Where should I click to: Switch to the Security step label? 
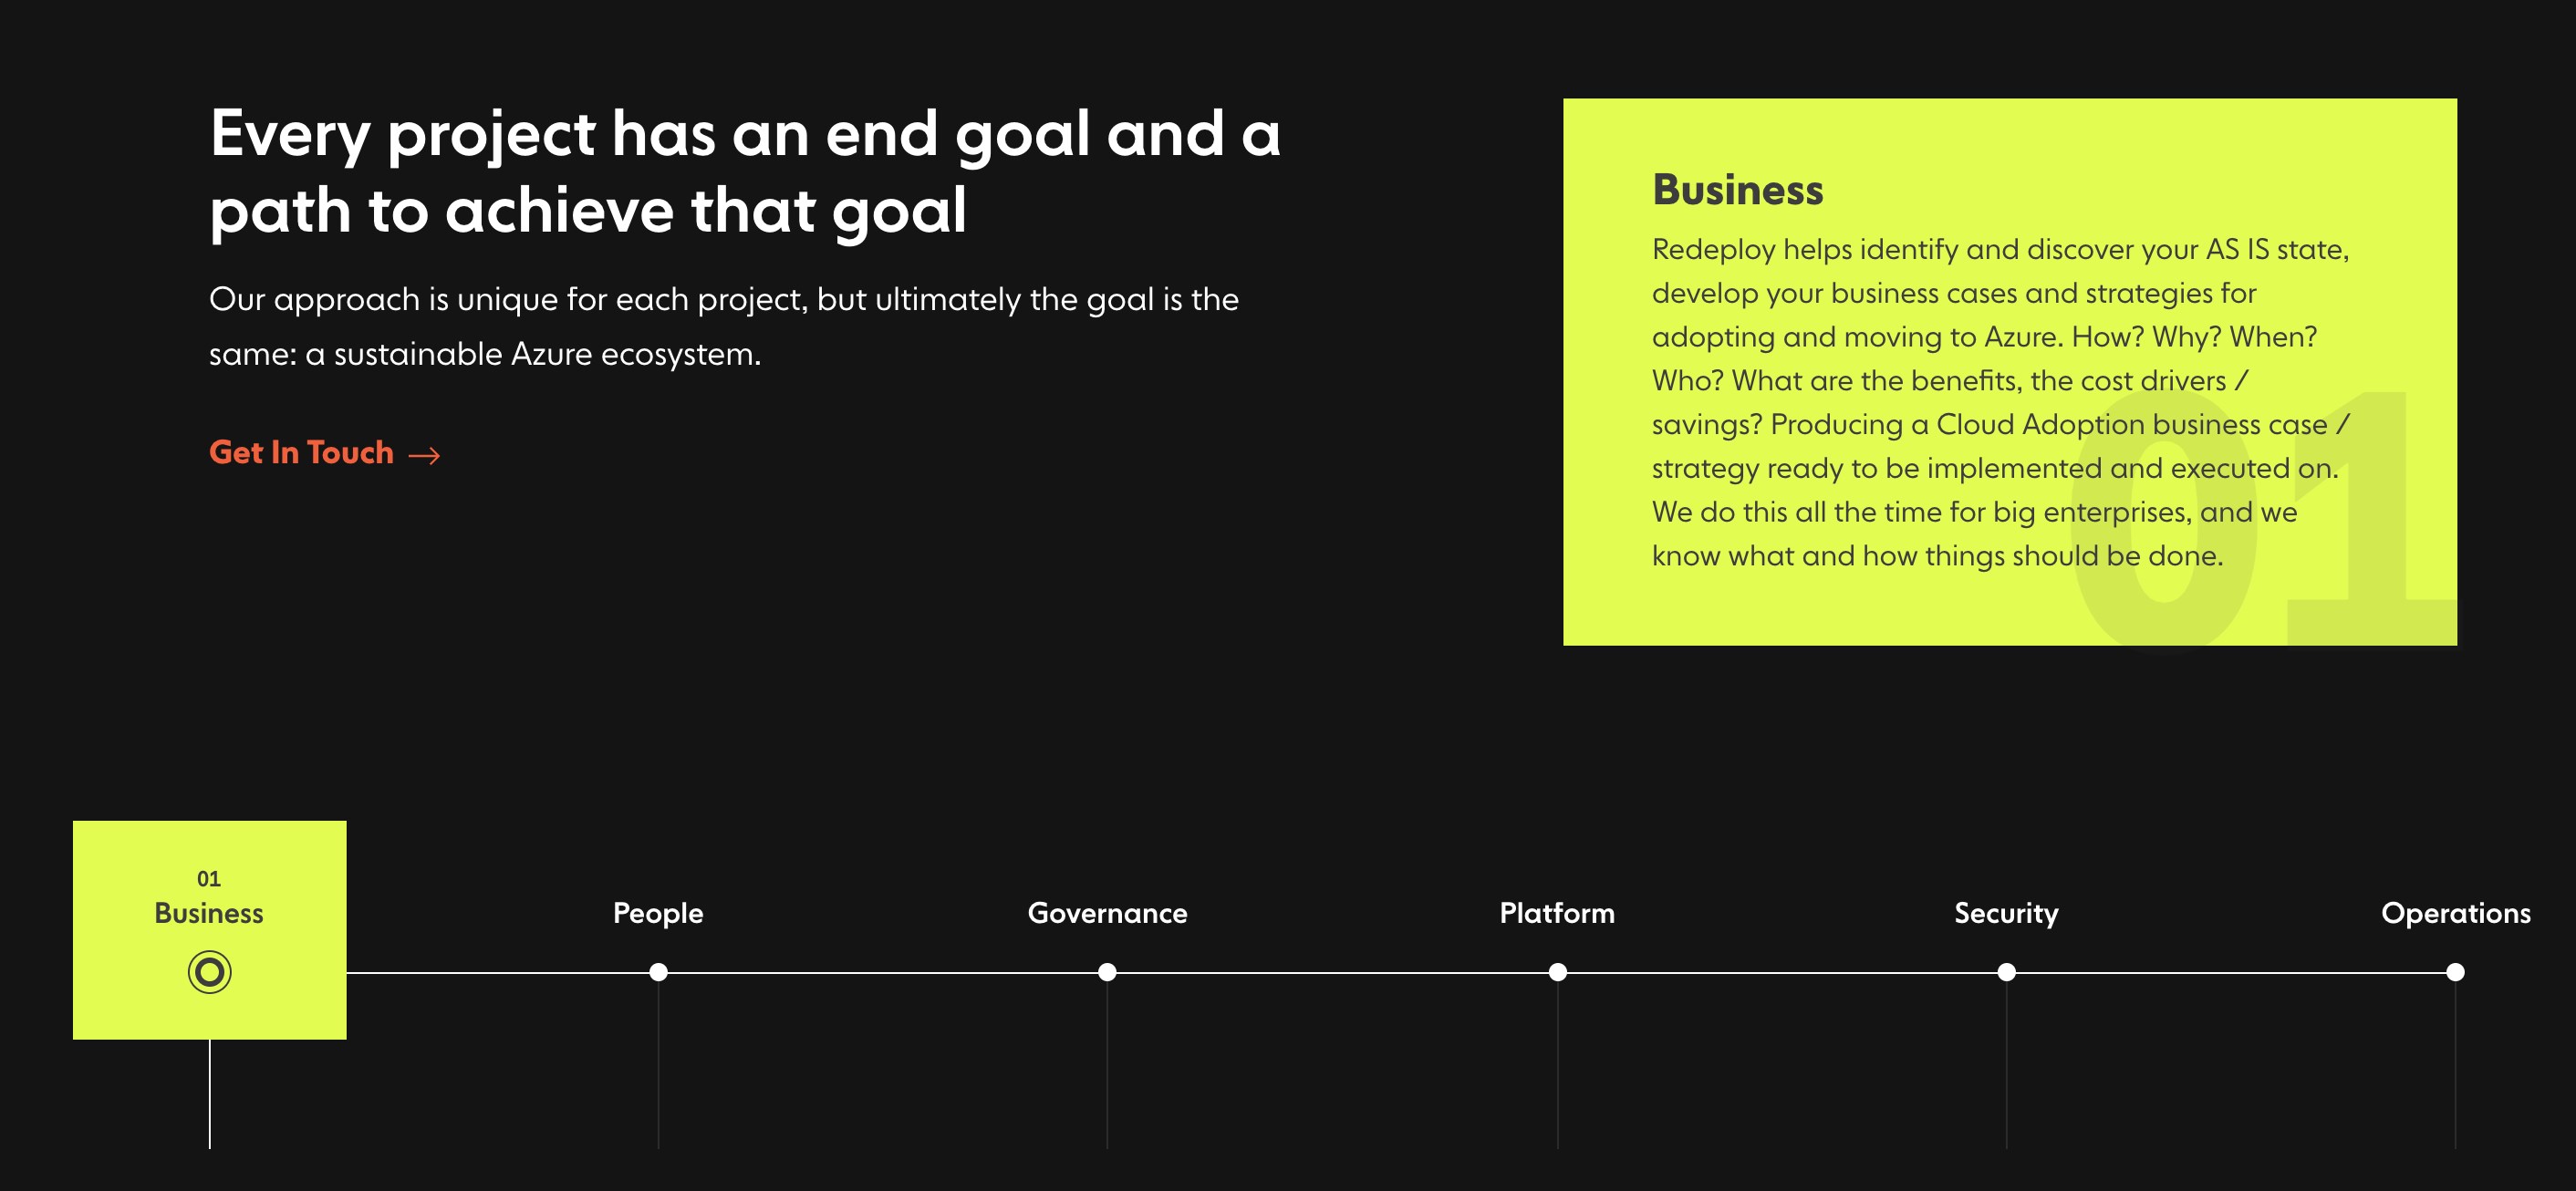click(2006, 913)
